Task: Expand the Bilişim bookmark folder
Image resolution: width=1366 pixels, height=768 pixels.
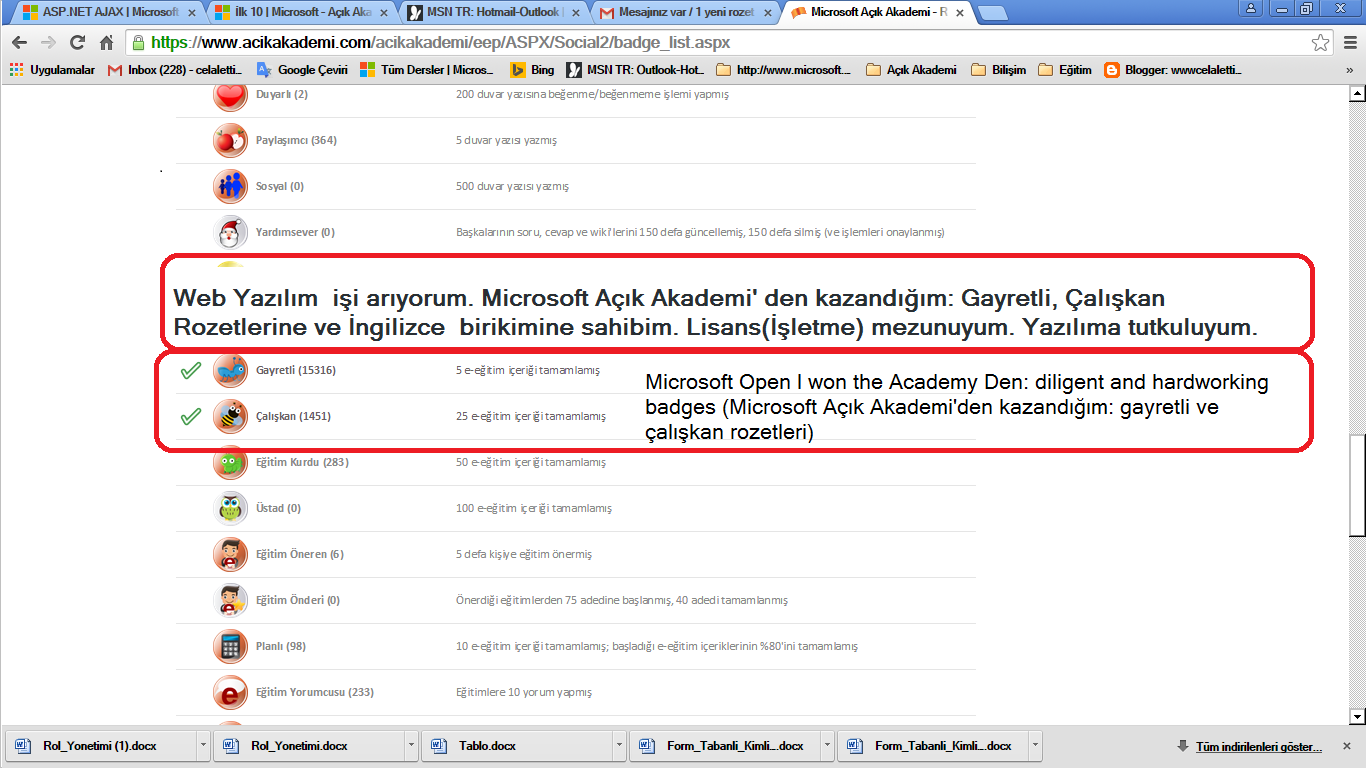Action: [999, 70]
